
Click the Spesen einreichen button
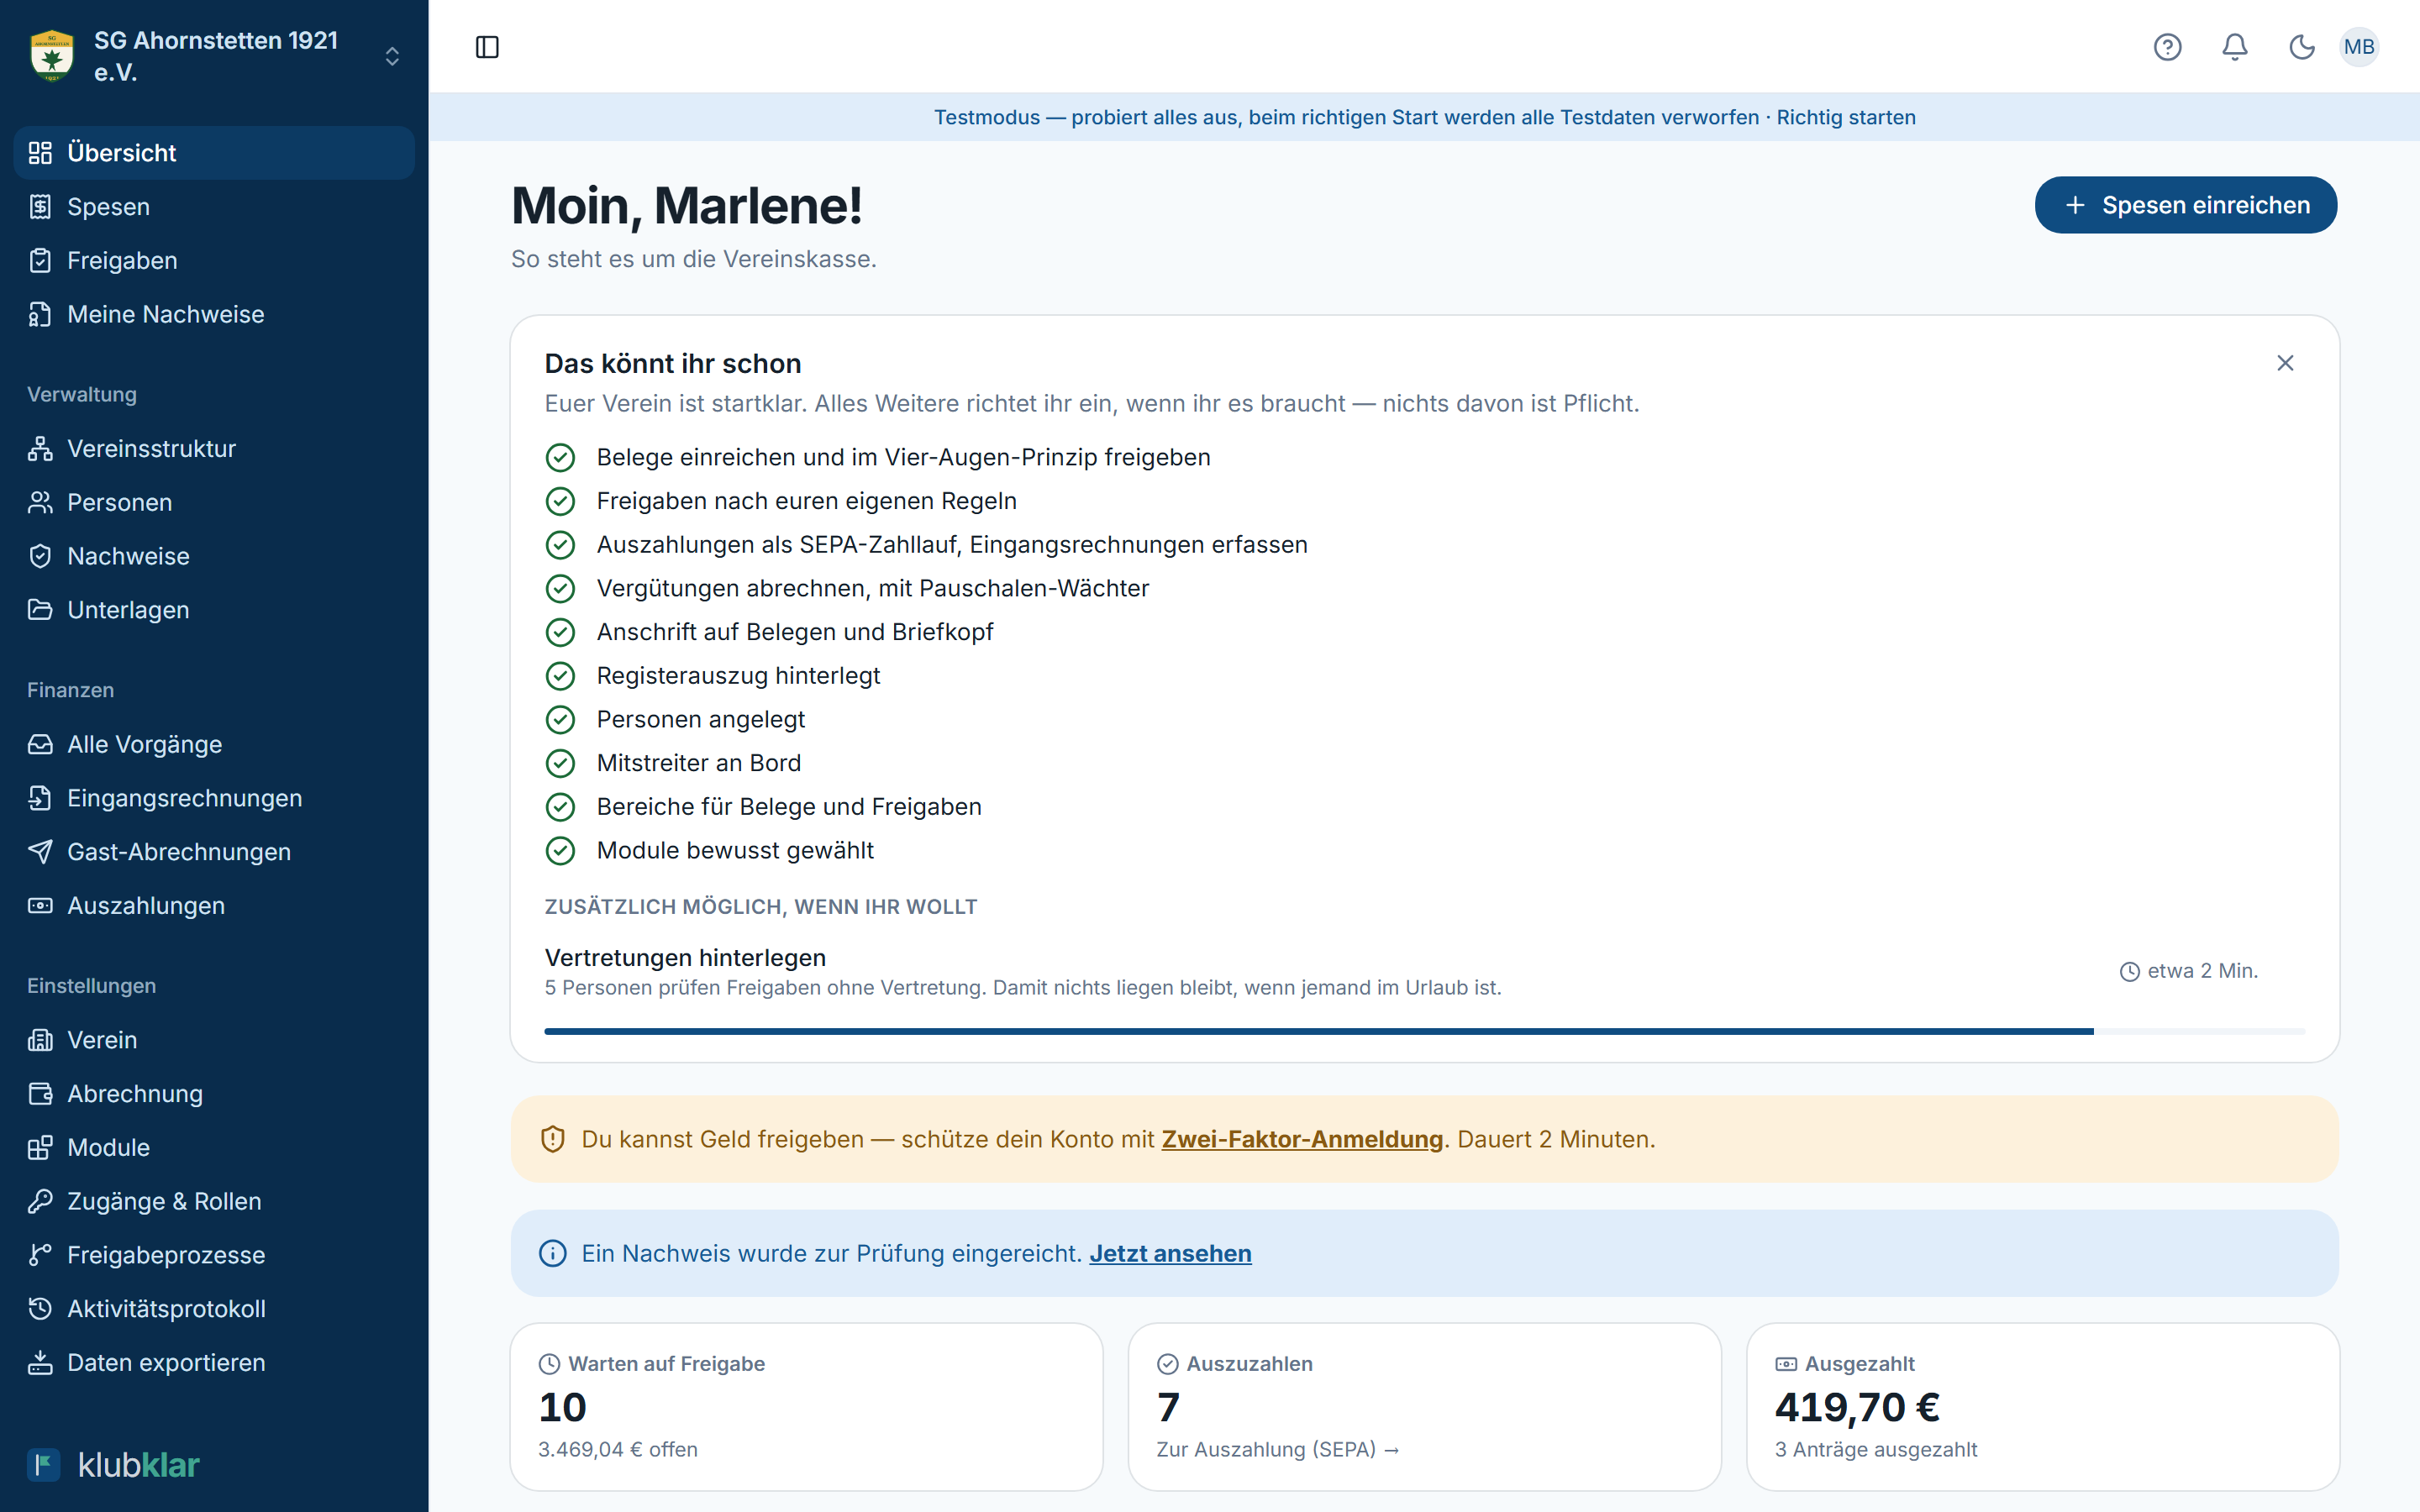coord(2185,205)
